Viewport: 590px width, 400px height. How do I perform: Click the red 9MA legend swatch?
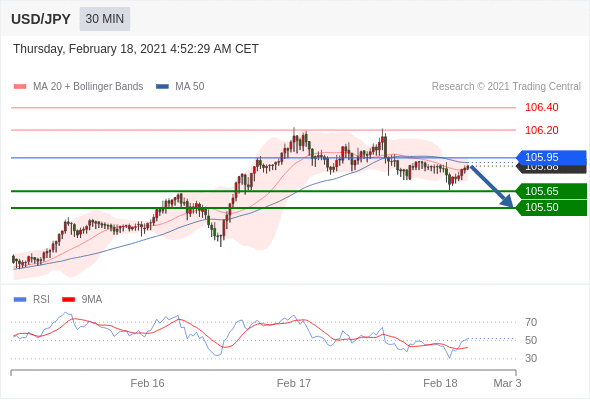pos(68,300)
